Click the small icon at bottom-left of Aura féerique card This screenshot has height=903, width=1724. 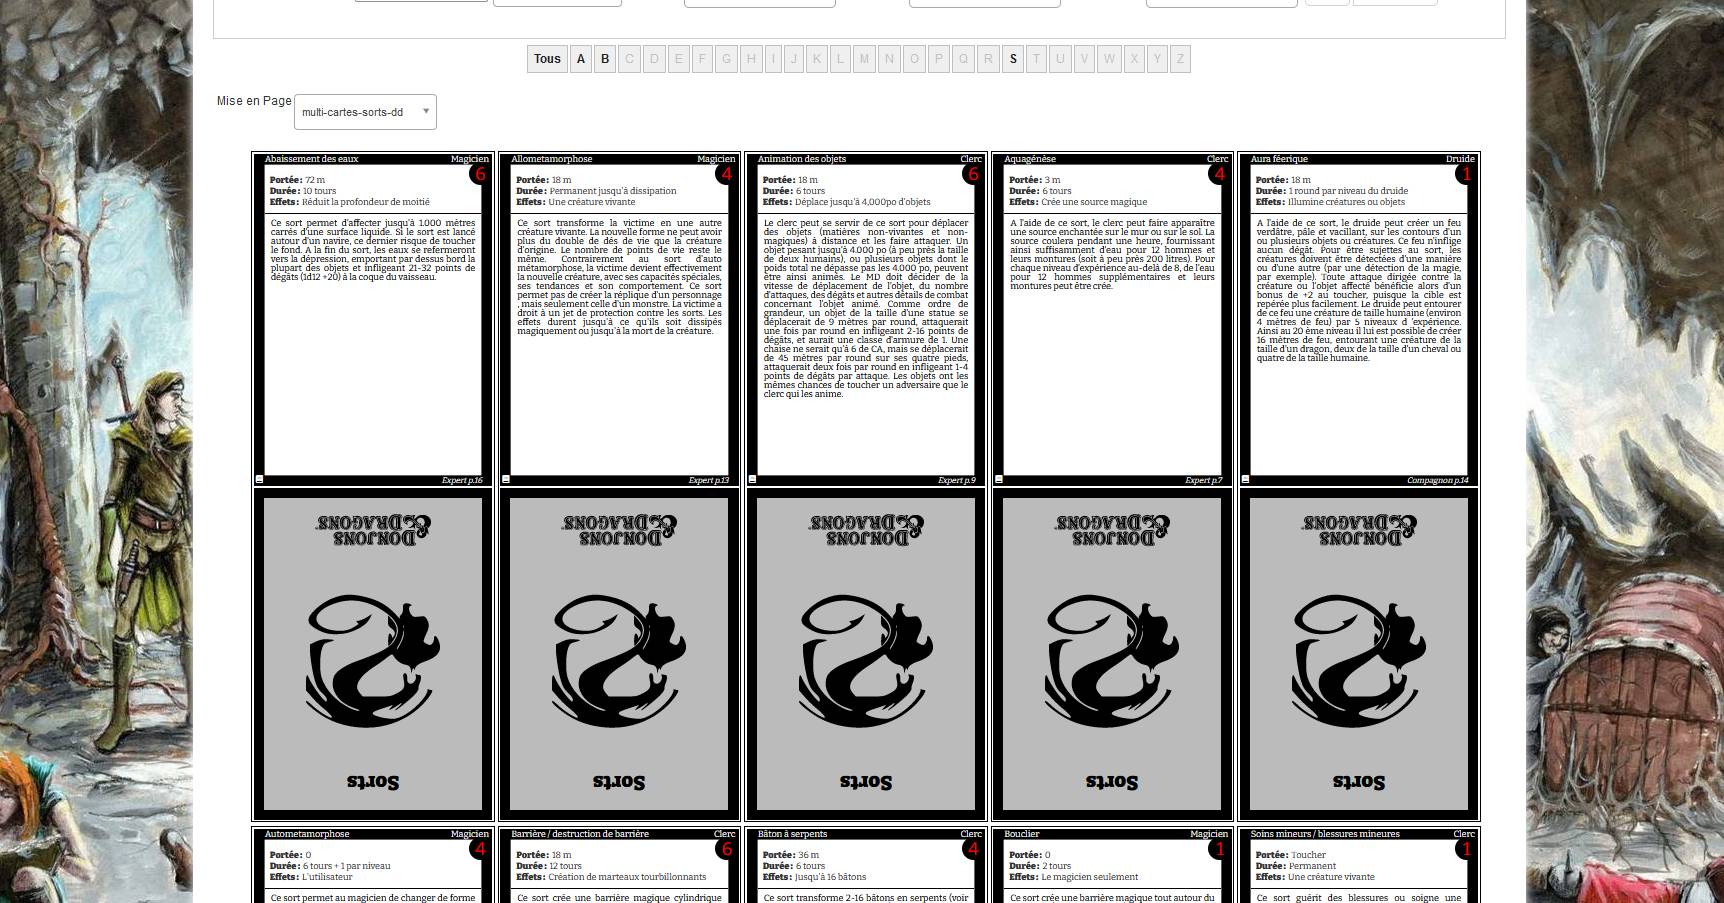[x=1245, y=480]
